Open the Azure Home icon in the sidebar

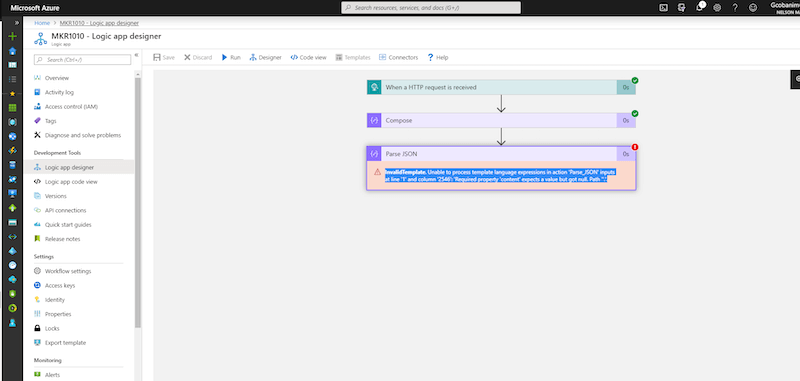click(x=12, y=50)
